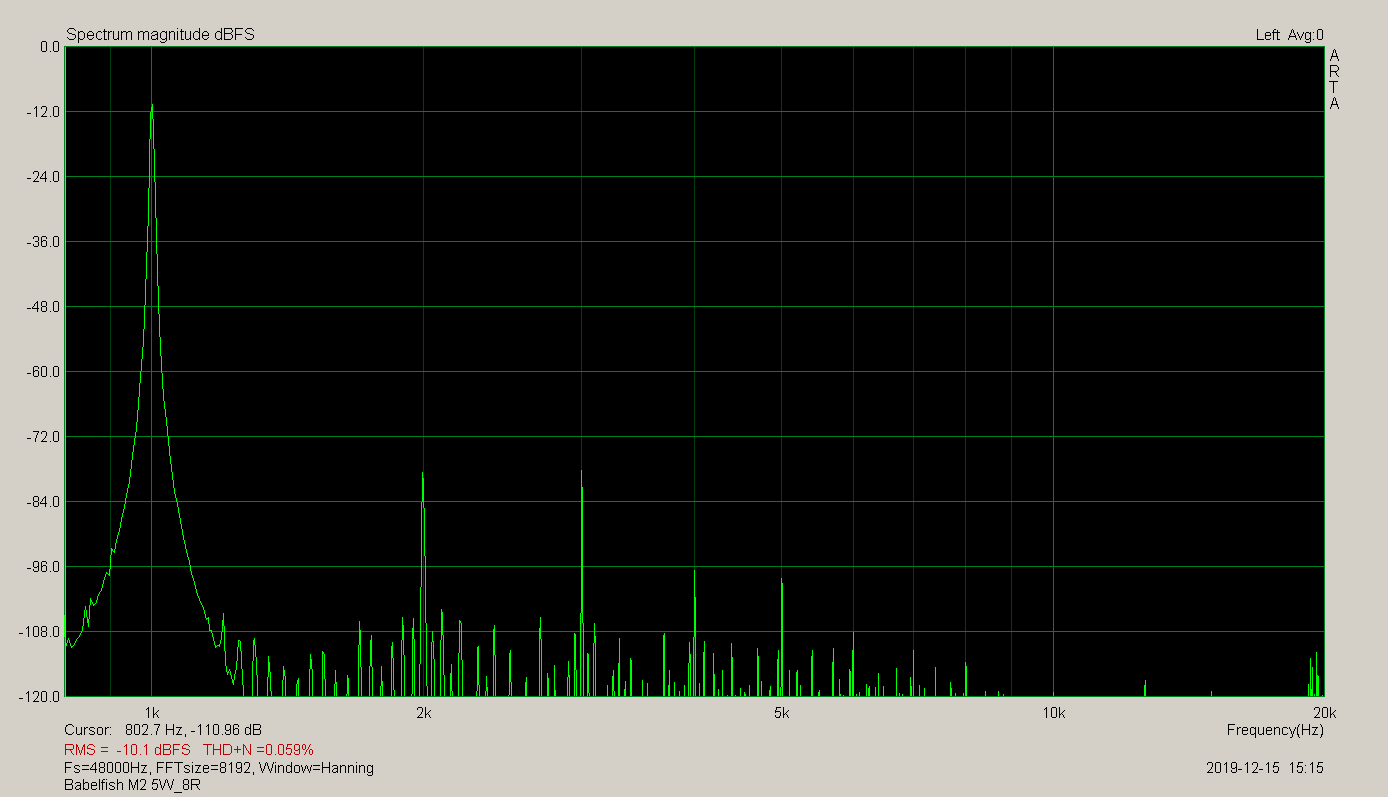Viewport: 1388px width, 797px height.
Task: Click the 0.0 dB axis label
Action: pos(48,47)
